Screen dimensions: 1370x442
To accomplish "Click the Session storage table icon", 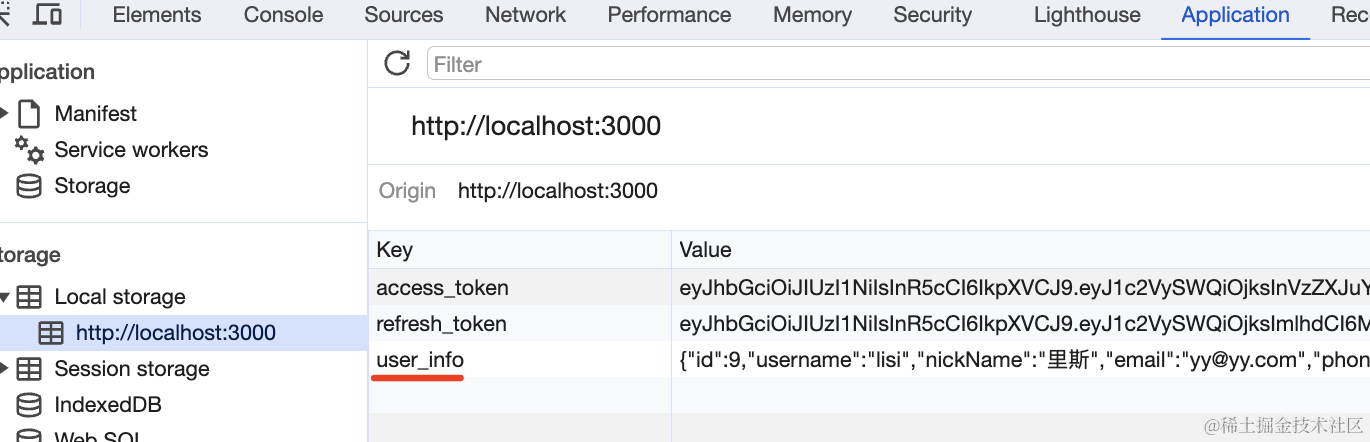I will 30,369.
